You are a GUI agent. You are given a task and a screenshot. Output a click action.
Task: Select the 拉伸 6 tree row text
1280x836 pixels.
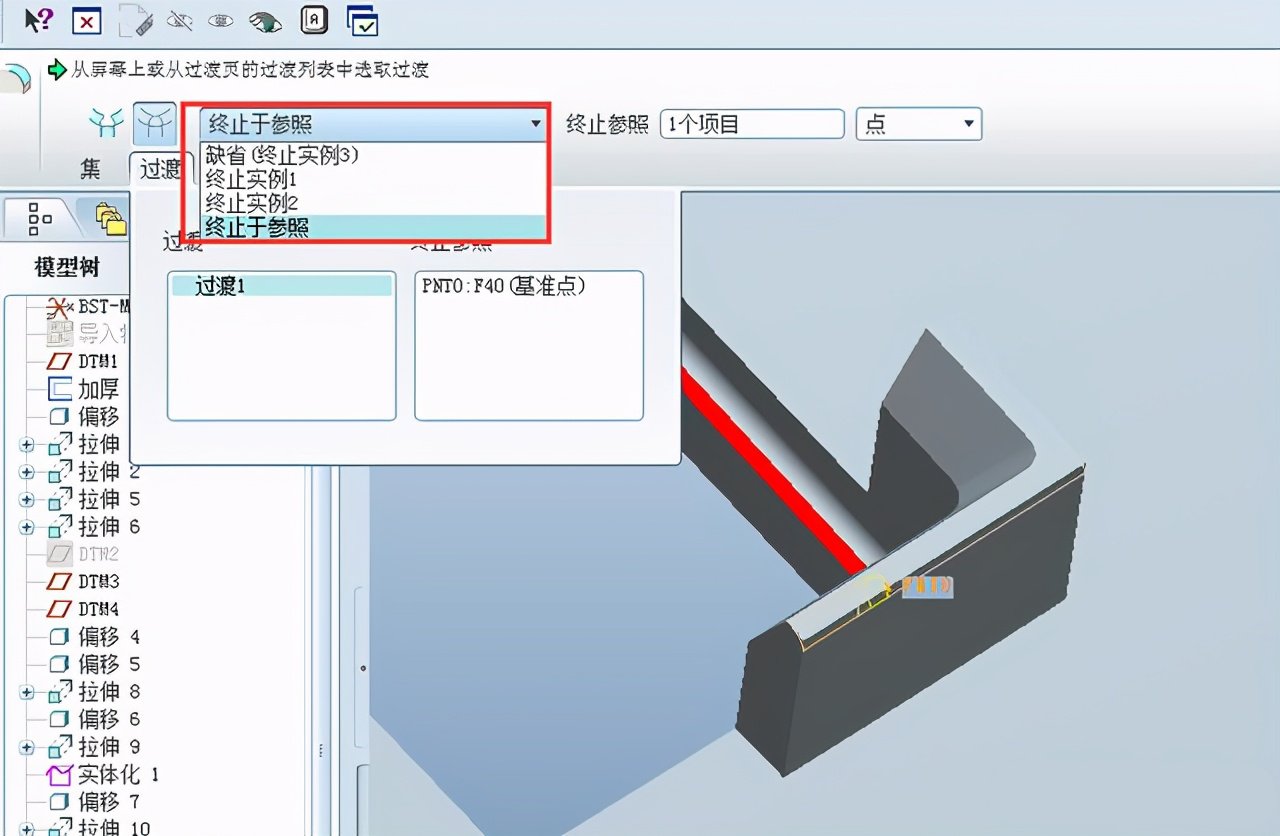point(109,526)
